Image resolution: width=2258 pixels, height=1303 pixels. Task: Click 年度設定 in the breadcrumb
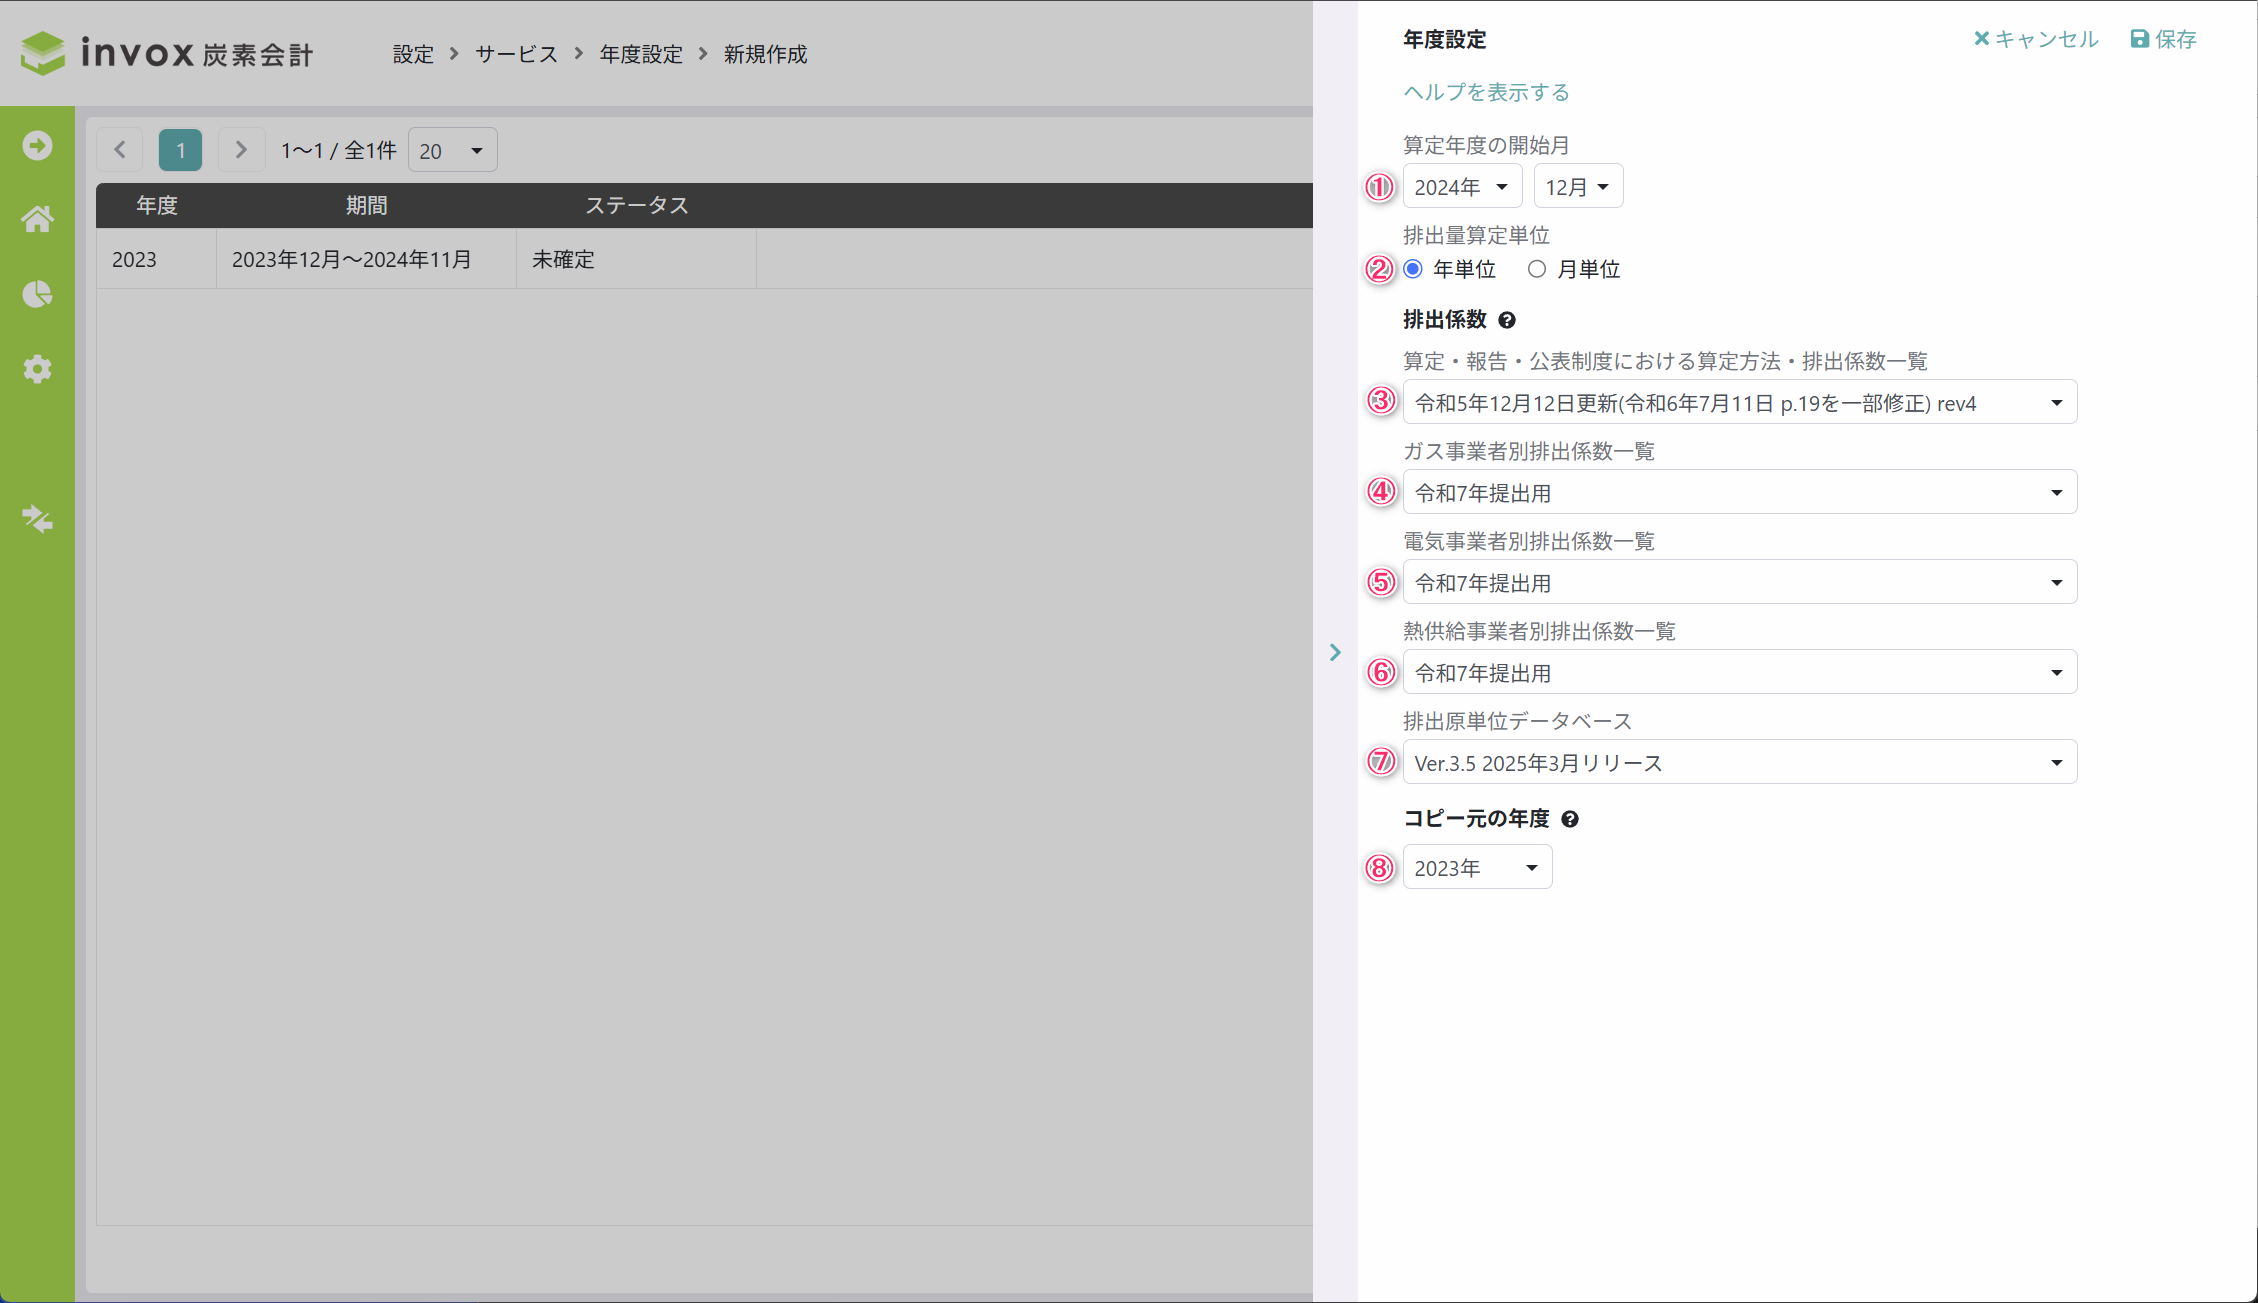[641, 54]
